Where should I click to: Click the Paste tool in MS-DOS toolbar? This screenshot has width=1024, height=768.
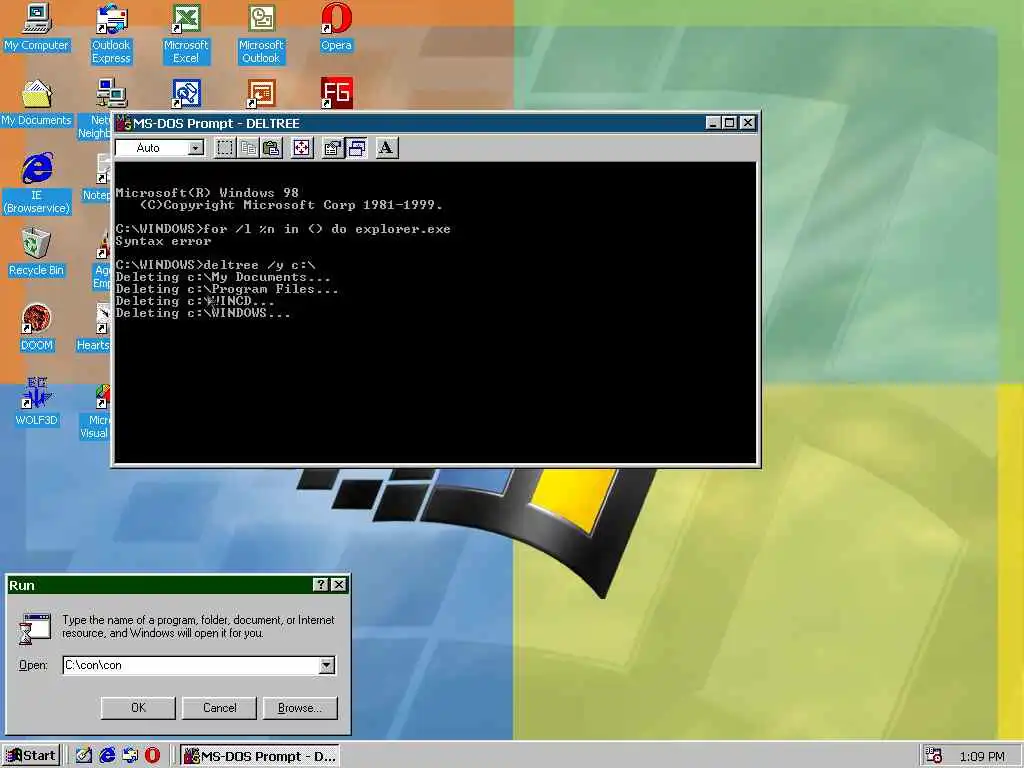[x=271, y=148]
